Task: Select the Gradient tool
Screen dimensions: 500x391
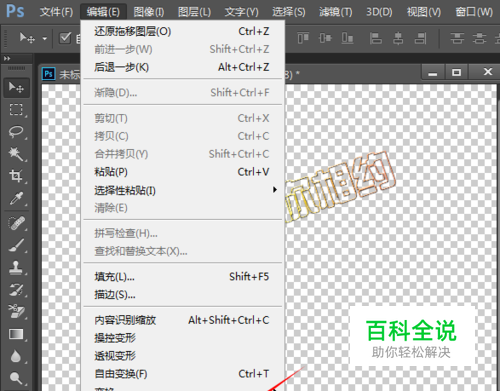Action: coord(16,334)
